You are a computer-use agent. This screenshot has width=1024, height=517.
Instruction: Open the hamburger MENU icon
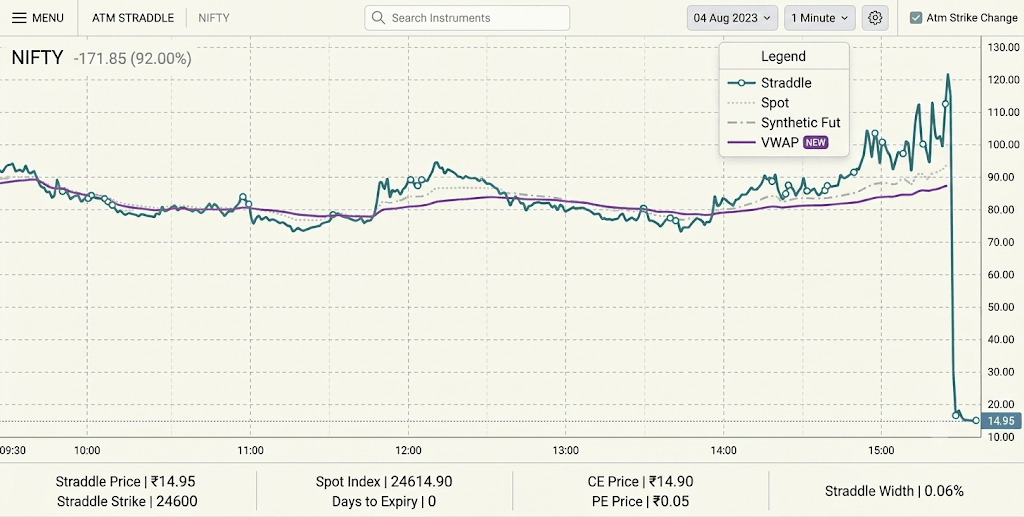pyautogui.click(x=20, y=18)
